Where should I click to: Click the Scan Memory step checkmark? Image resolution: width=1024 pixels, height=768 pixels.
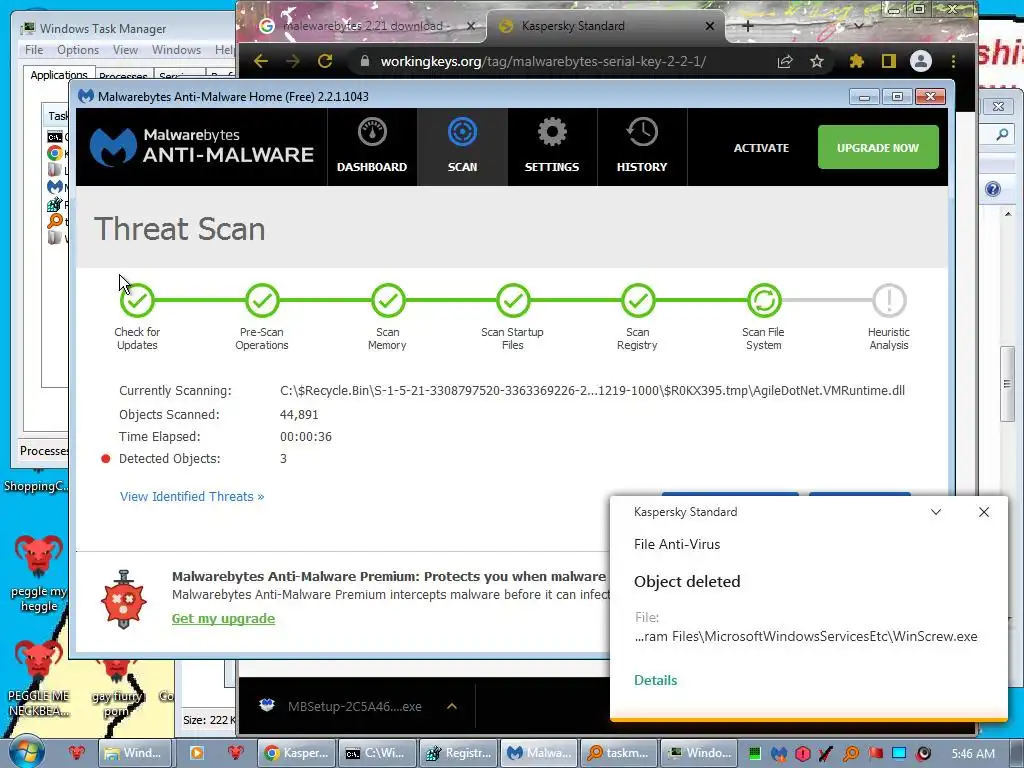[x=388, y=300]
